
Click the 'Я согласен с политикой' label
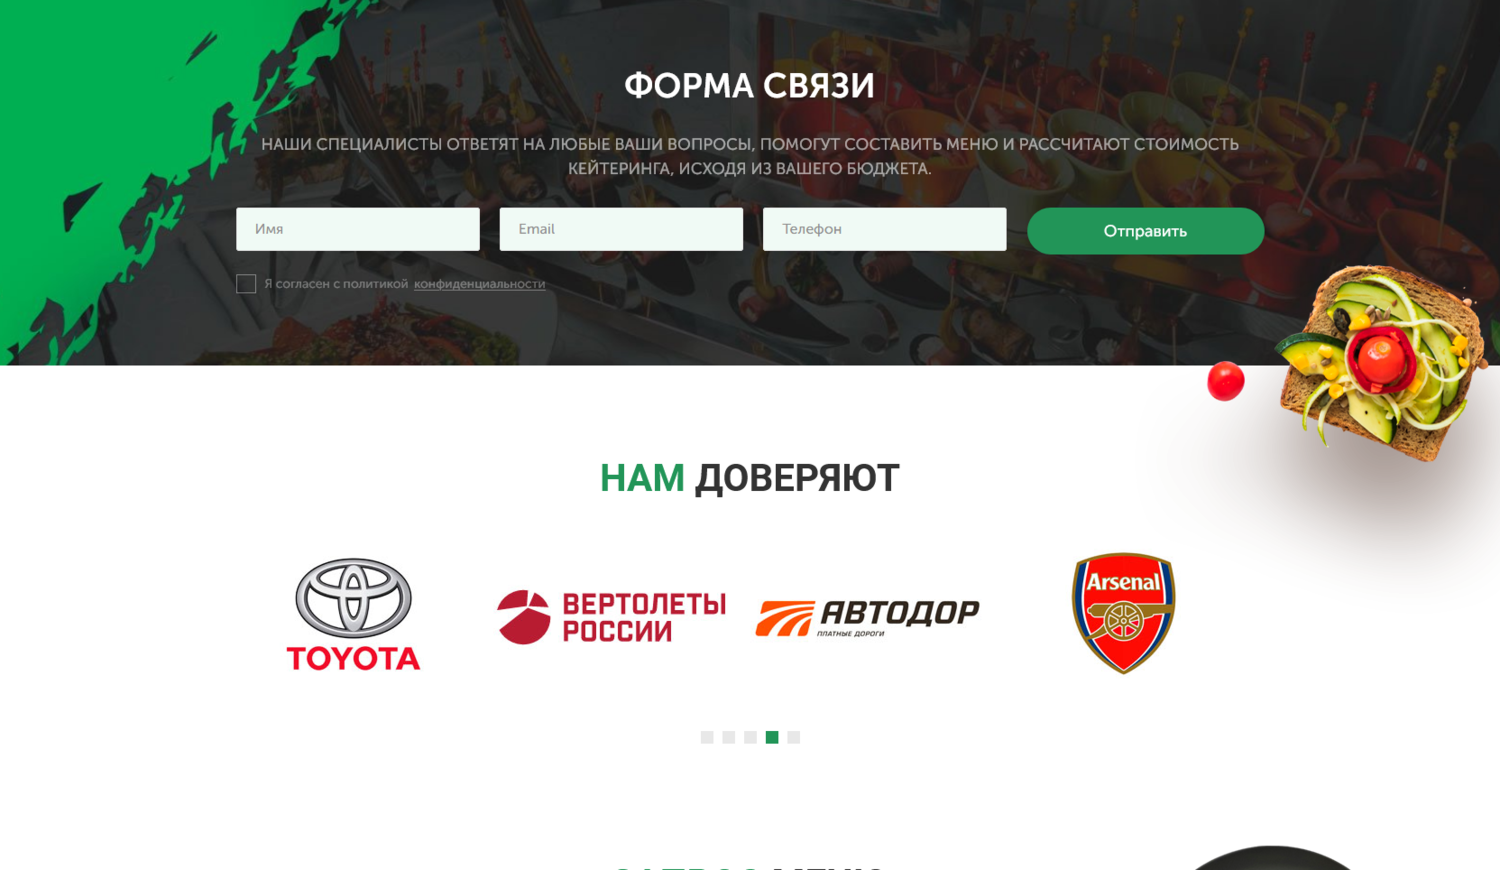(x=336, y=284)
